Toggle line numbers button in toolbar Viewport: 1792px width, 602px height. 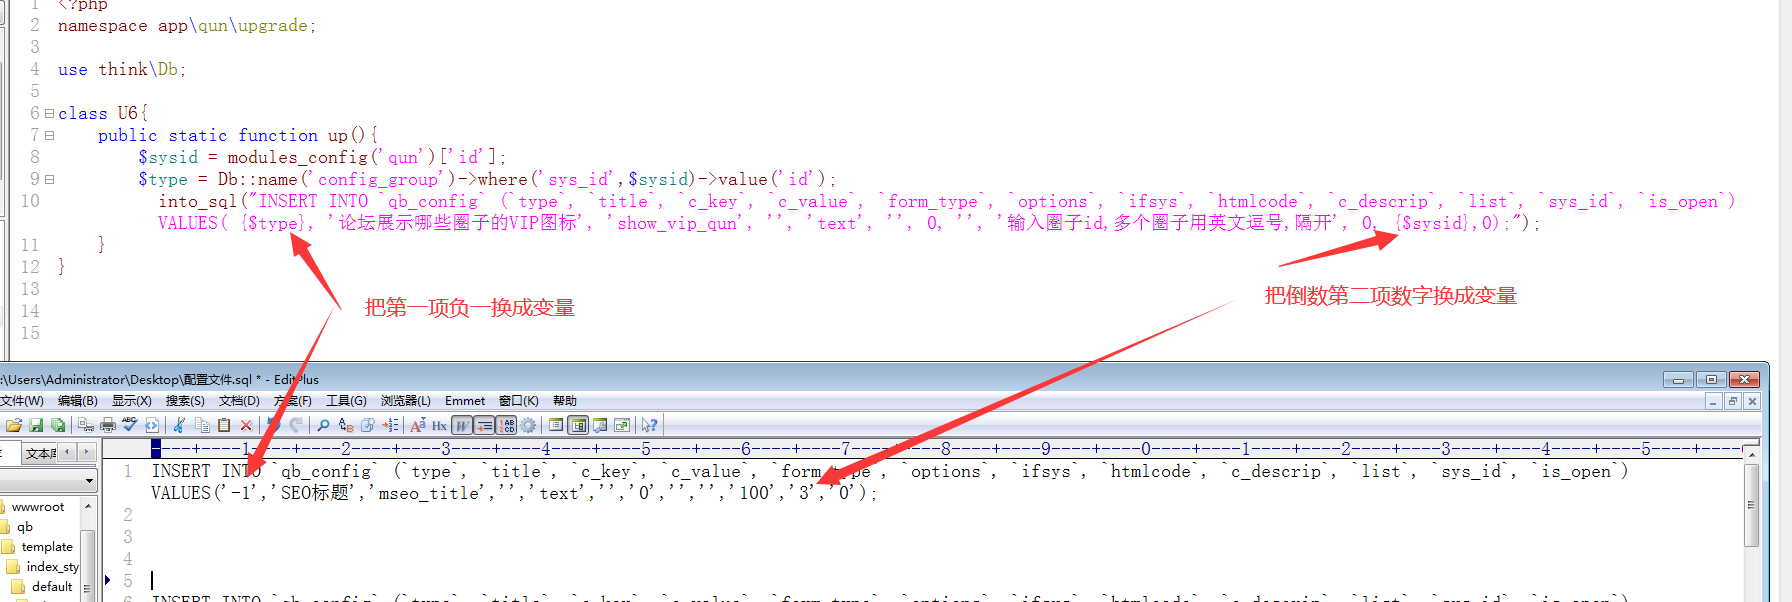click(506, 425)
